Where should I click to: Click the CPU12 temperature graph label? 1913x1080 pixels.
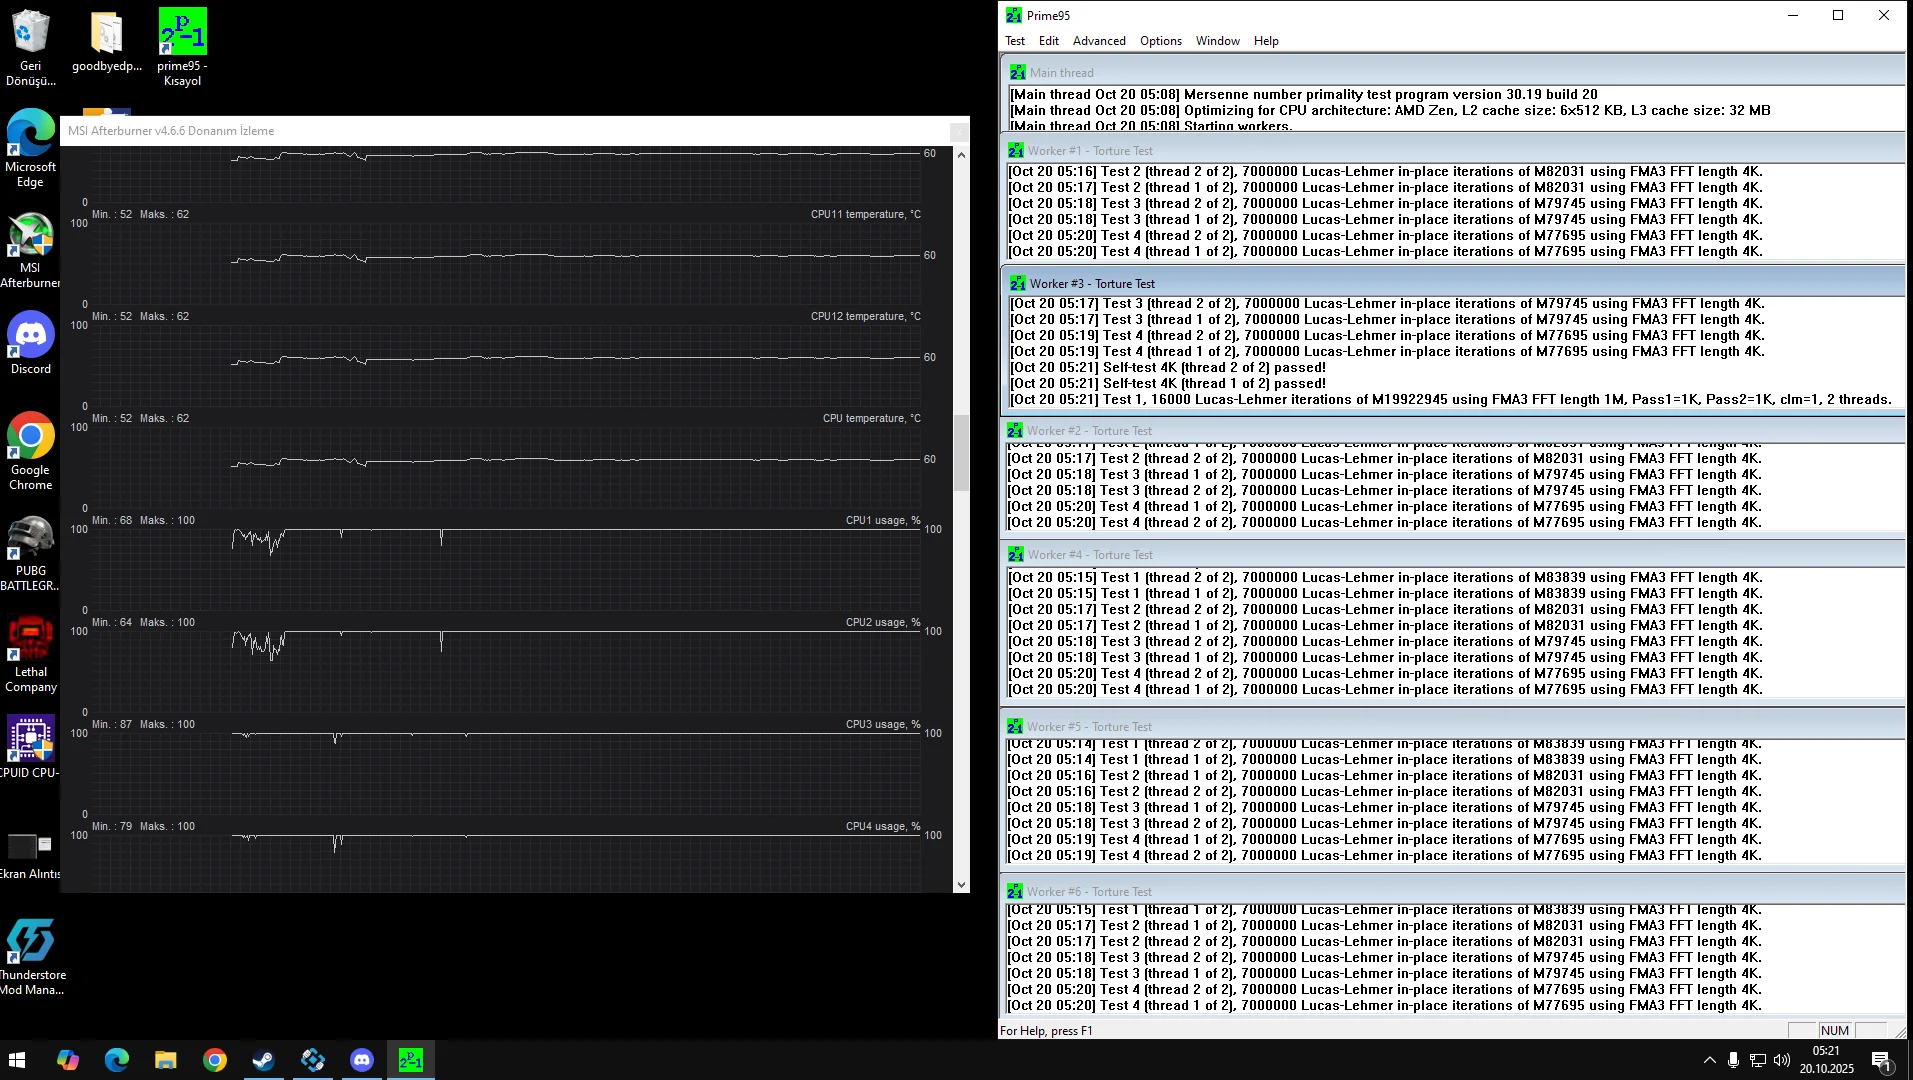[x=866, y=316]
